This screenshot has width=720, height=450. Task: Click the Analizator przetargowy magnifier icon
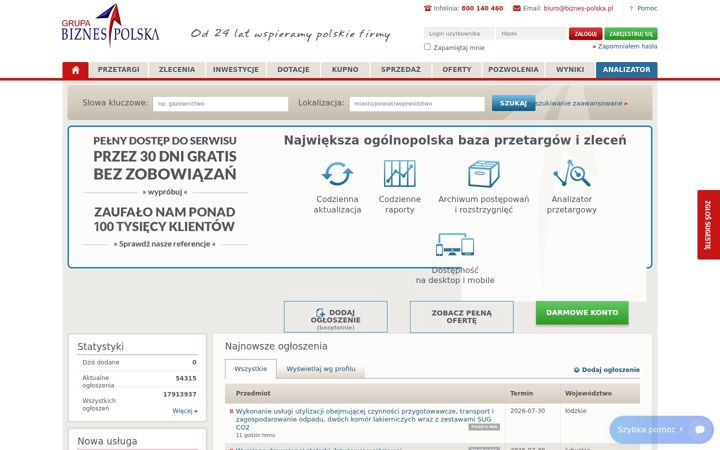click(x=572, y=173)
